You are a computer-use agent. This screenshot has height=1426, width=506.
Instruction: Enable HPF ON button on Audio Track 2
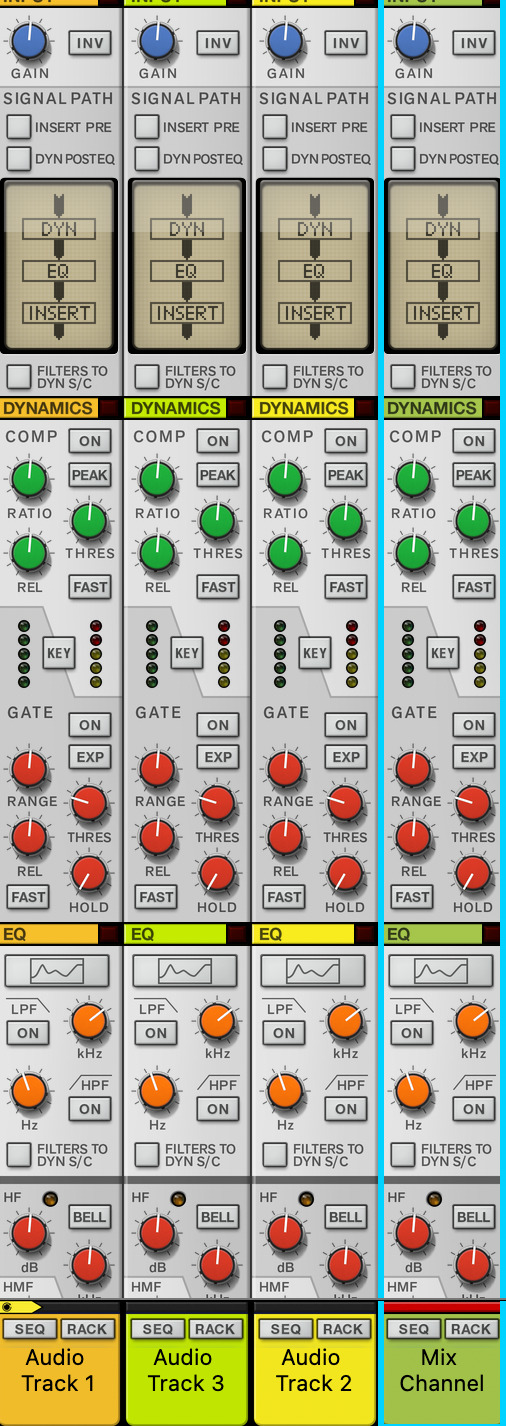(346, 1109)
